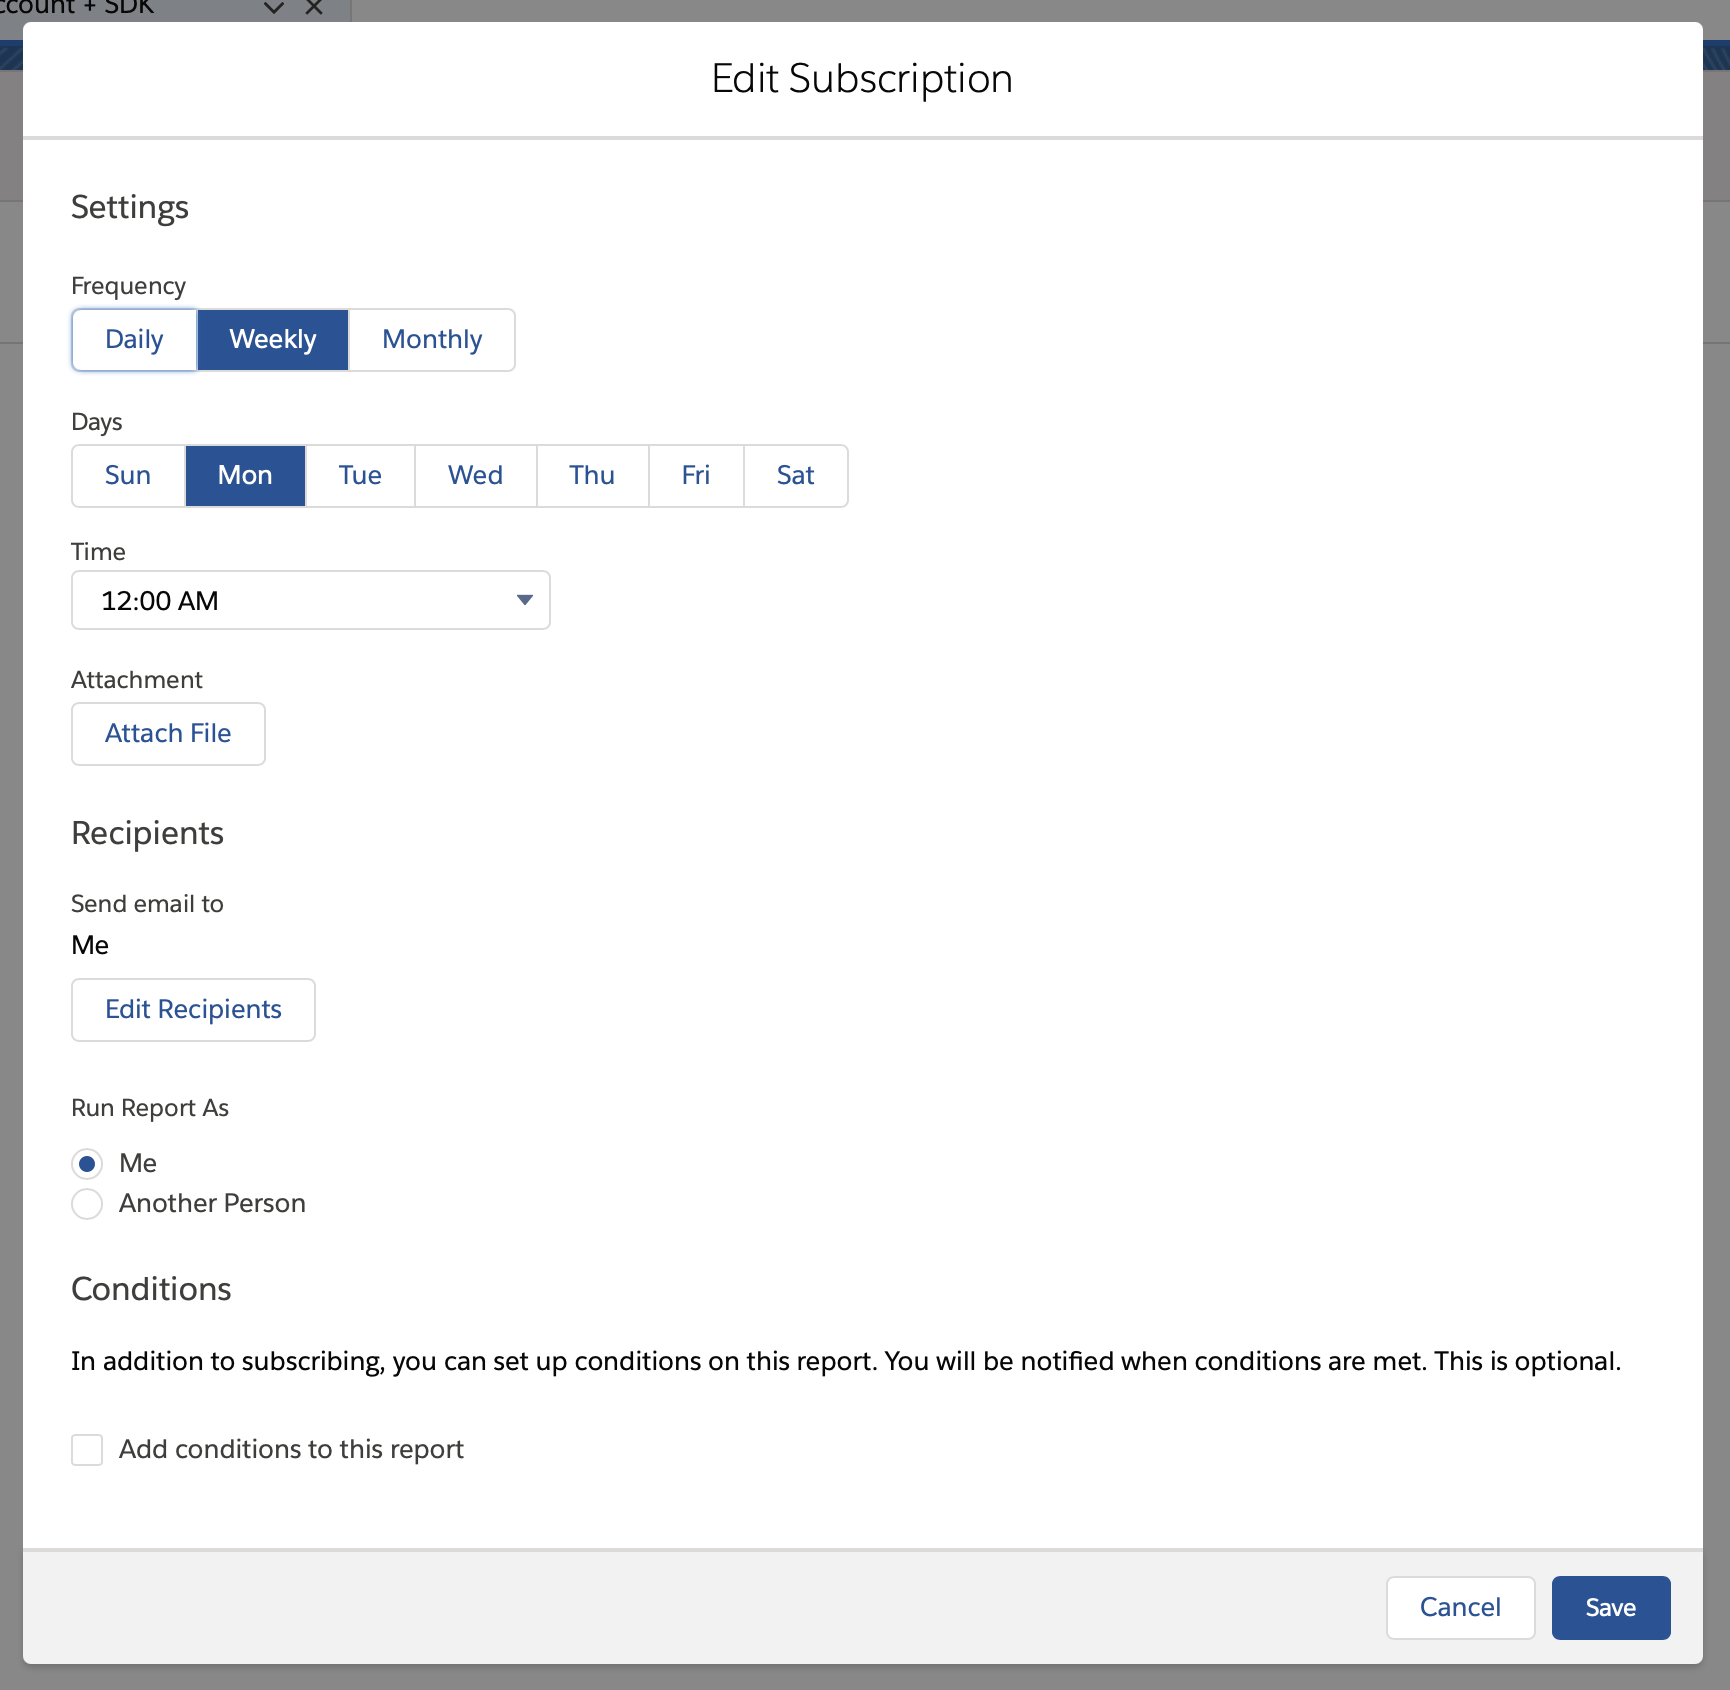1730x1690 pixels.
Task: Click the Attach File button
Action: (168, 734)
